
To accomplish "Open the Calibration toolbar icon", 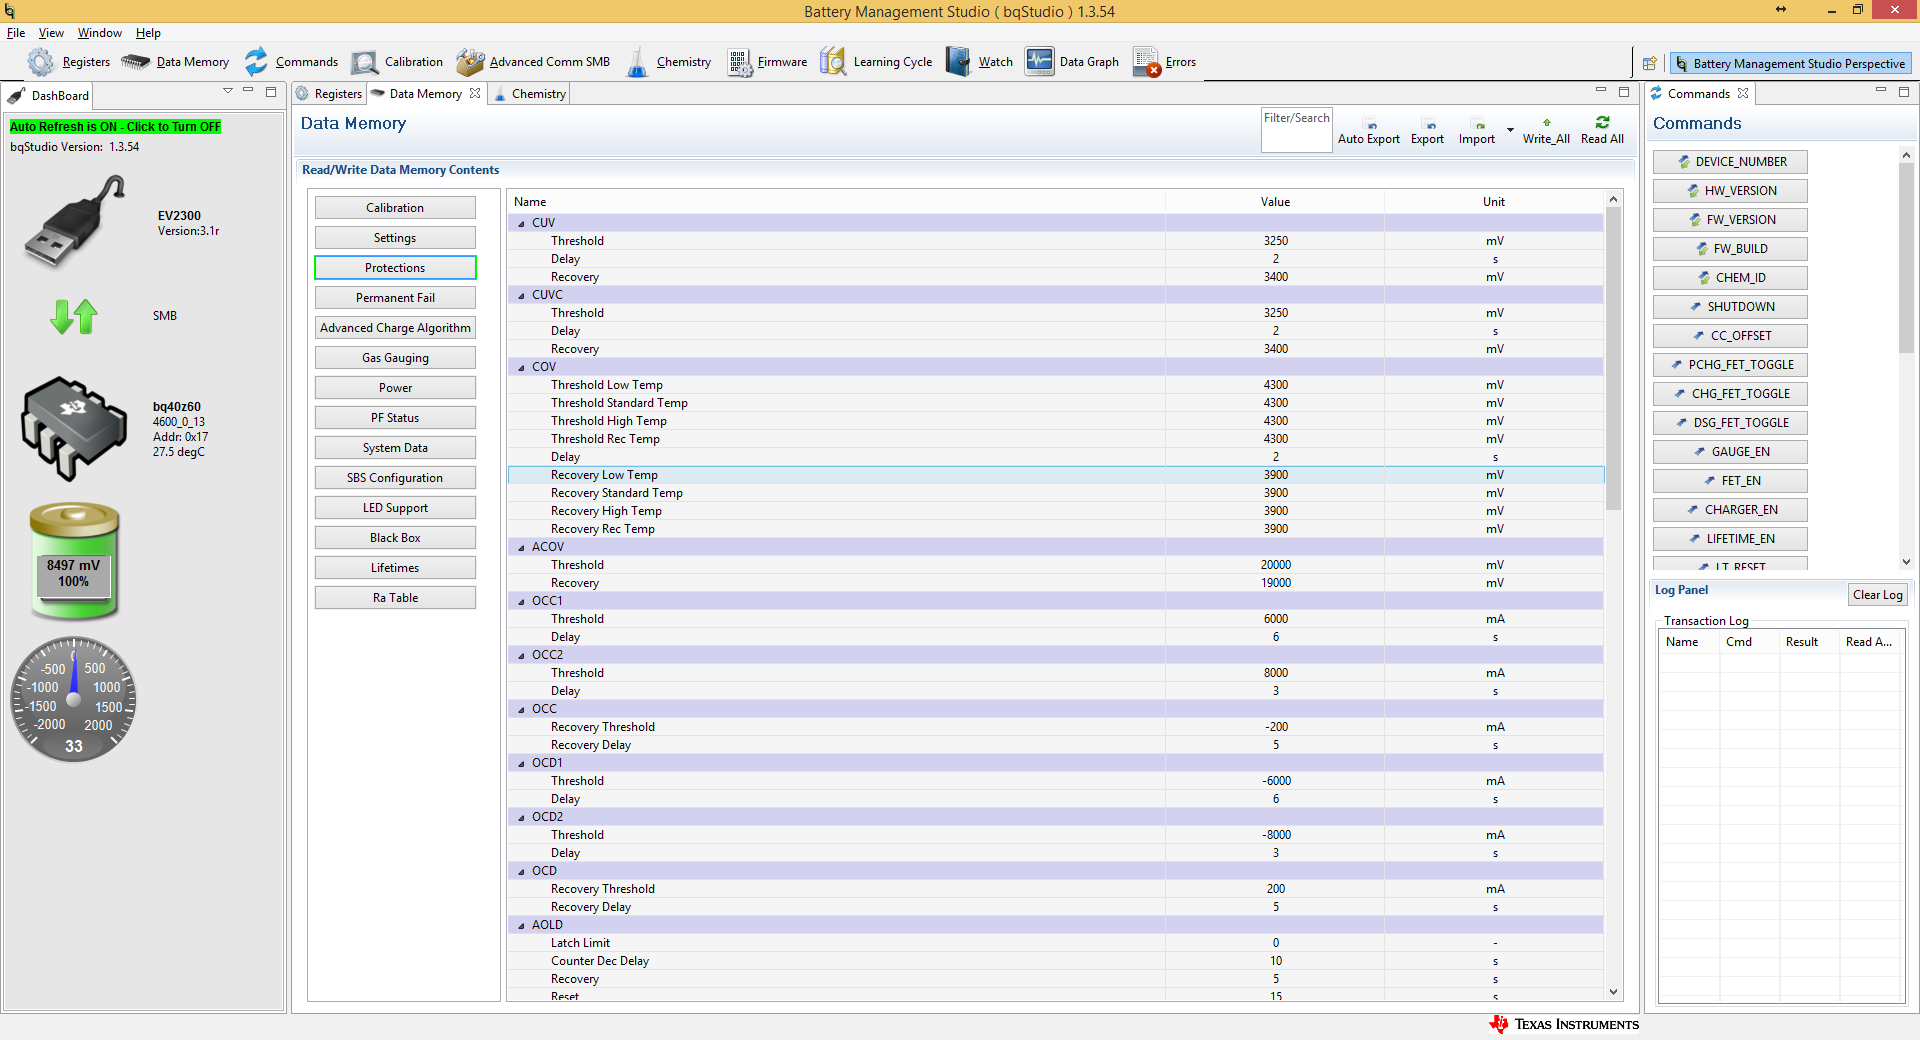I will [x=365, y=62].
